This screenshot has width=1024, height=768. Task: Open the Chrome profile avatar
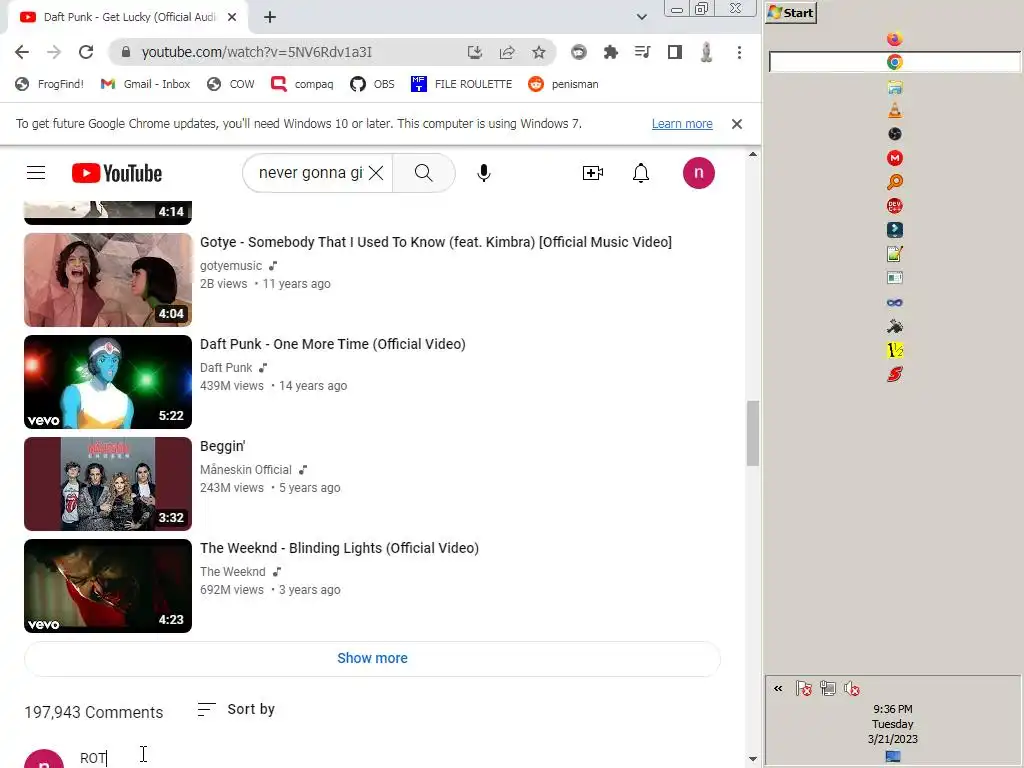pyautogui.click(x=706, y=52)
